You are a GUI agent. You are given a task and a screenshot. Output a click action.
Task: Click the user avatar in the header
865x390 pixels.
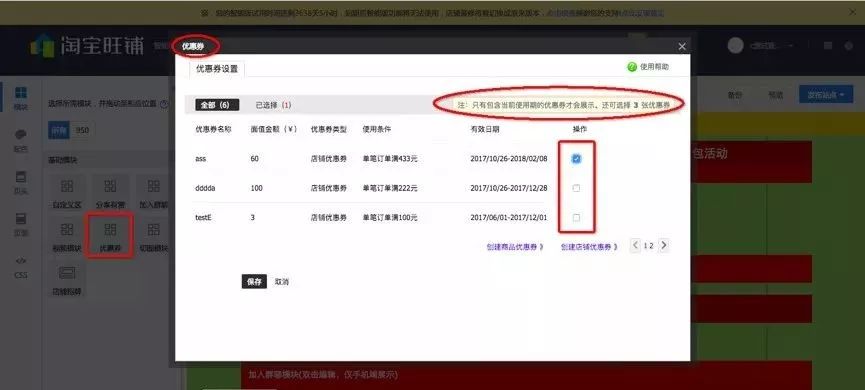(735, 46)
